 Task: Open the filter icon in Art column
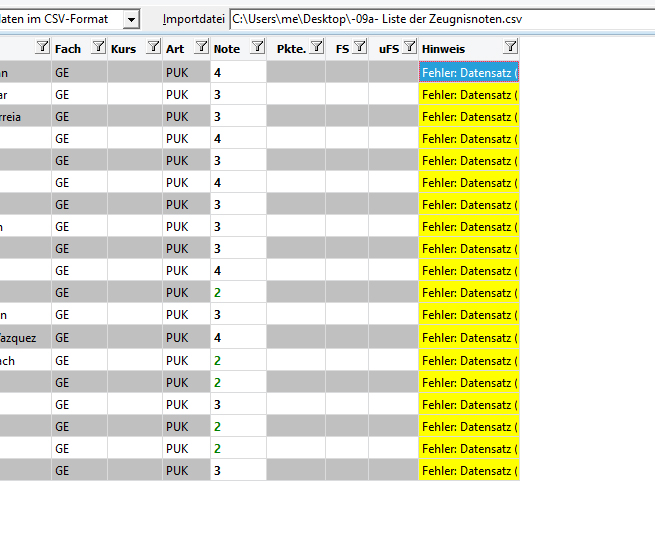[x=201, y=46]
